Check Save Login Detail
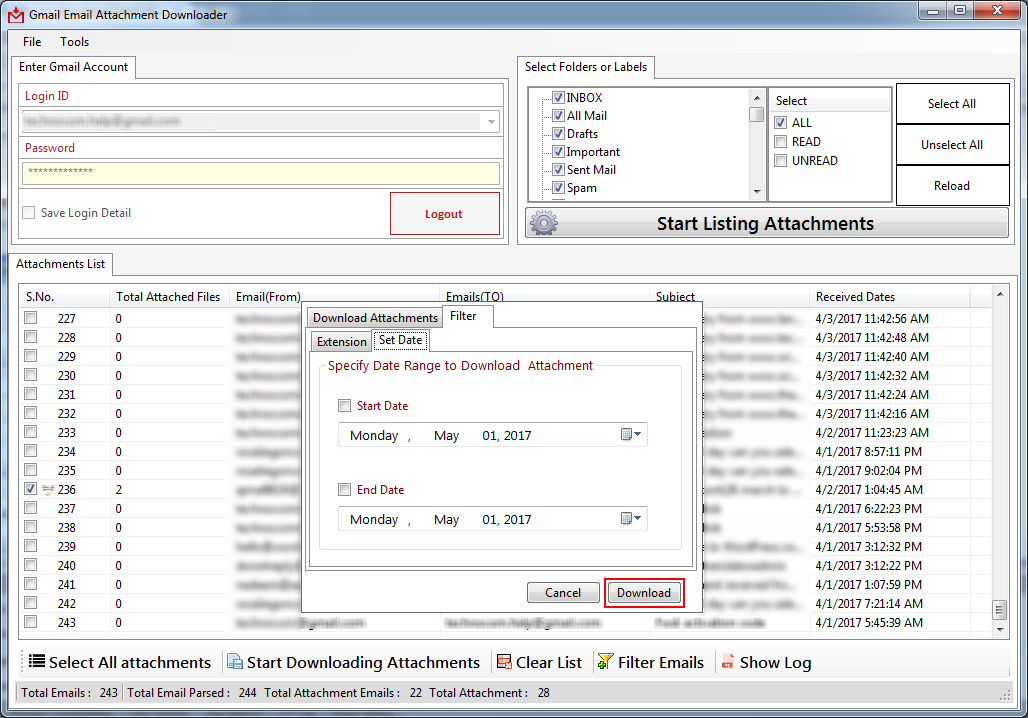Screen dimensions: 1028x718 (x=29, y=212)
